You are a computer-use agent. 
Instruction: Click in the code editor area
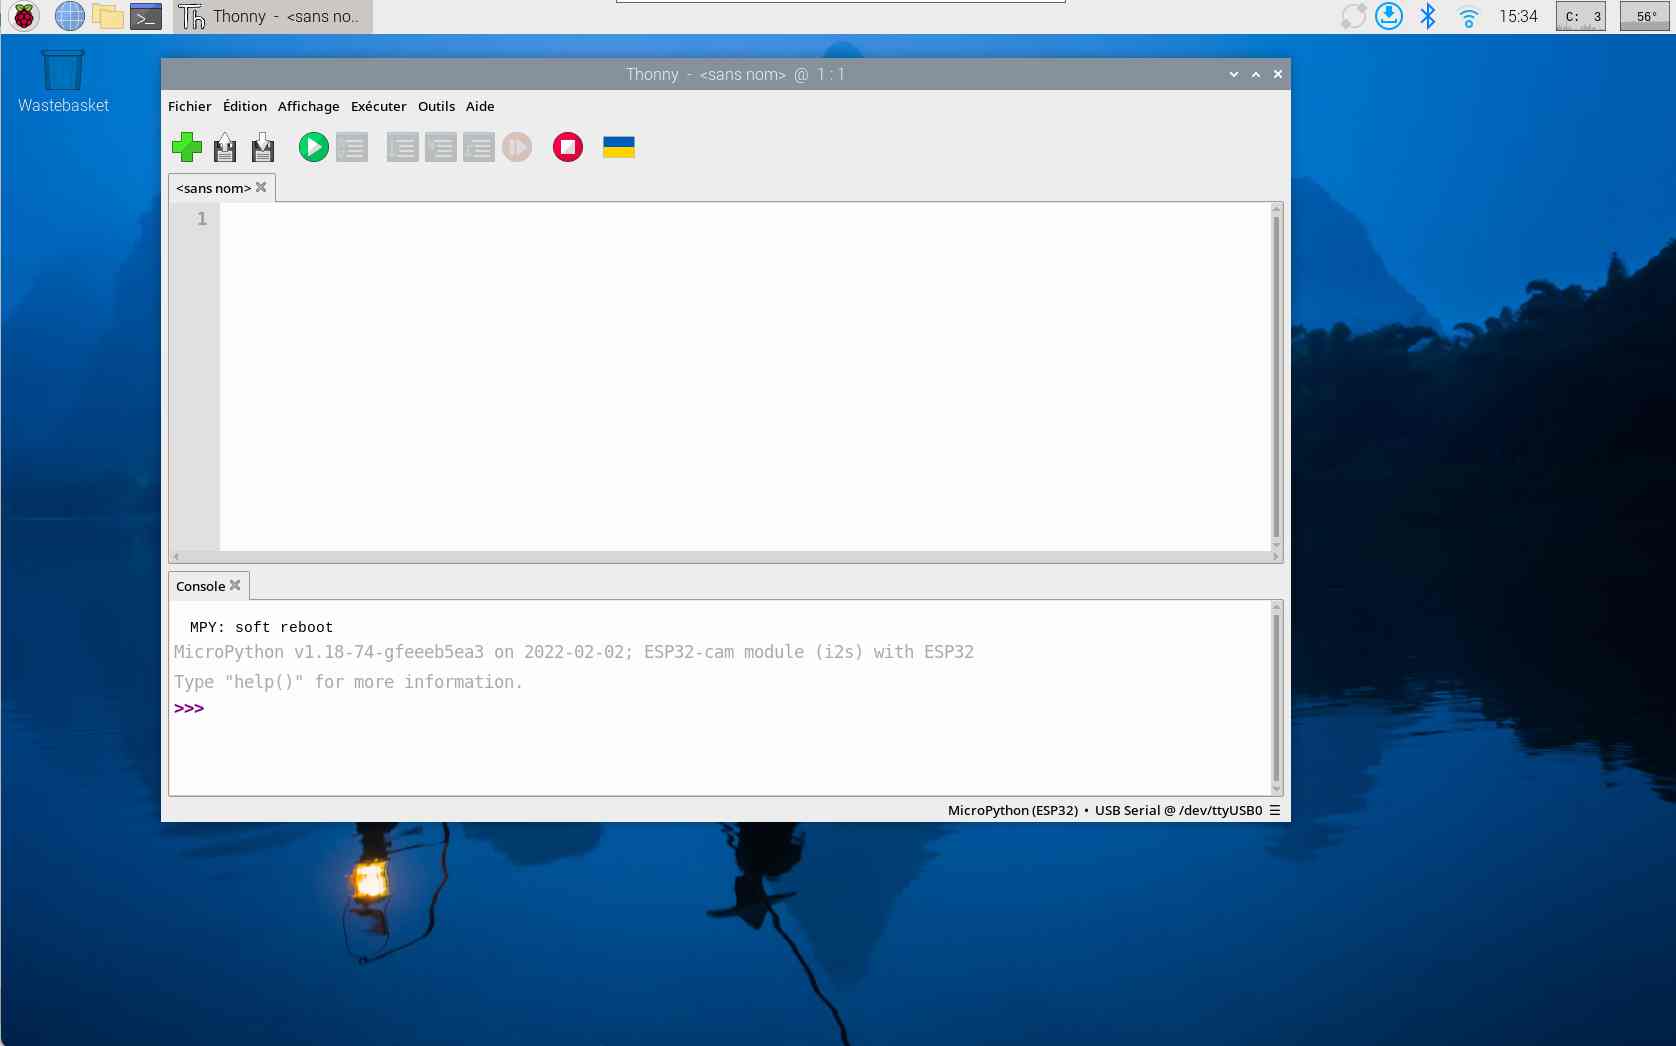click(744, 376)
